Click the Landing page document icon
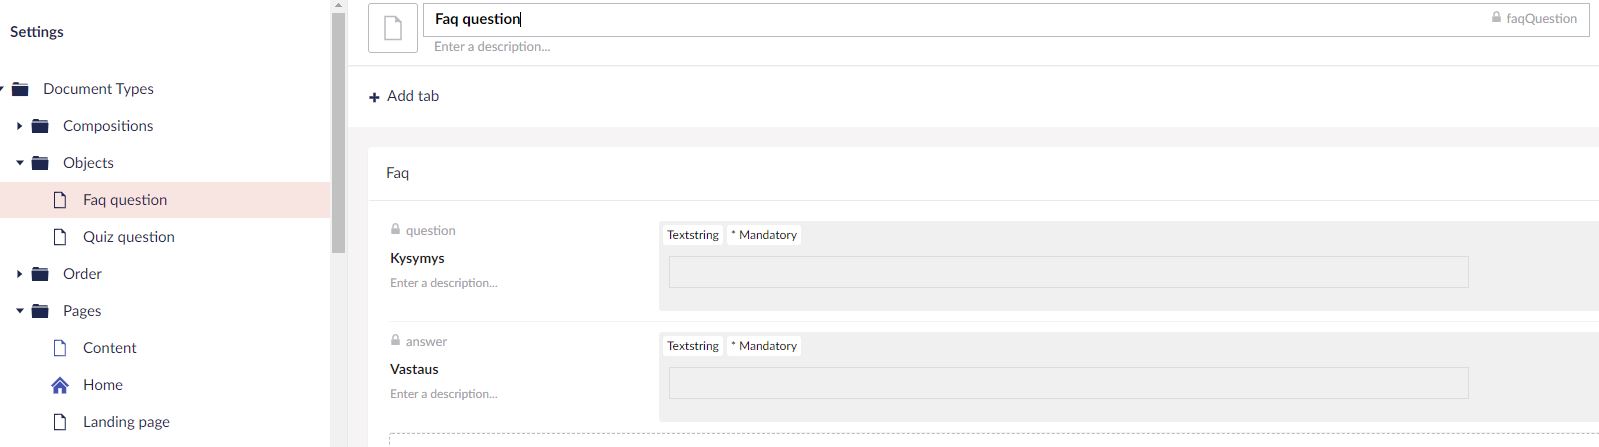 (60, 422)
